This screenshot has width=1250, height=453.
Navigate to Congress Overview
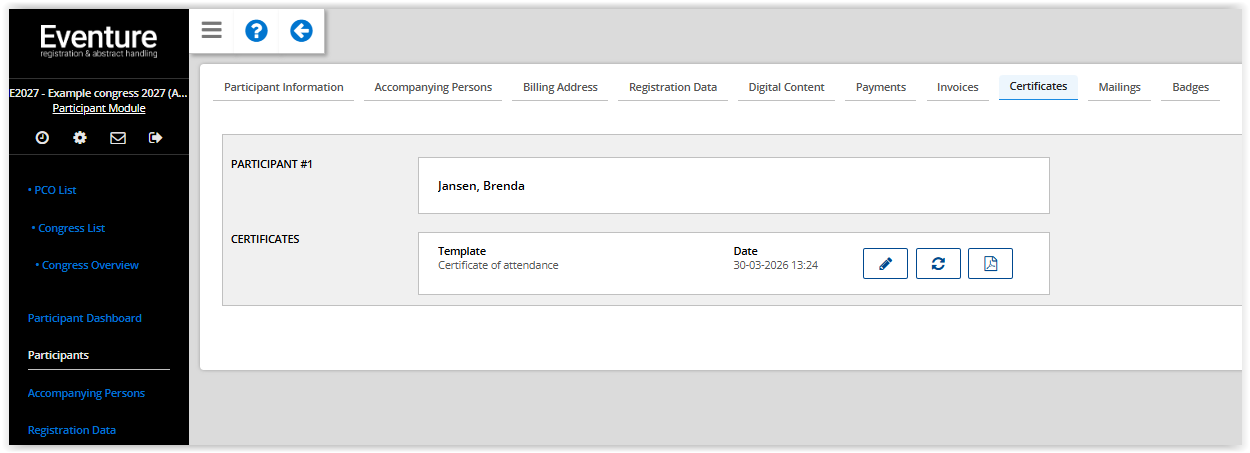90,266
